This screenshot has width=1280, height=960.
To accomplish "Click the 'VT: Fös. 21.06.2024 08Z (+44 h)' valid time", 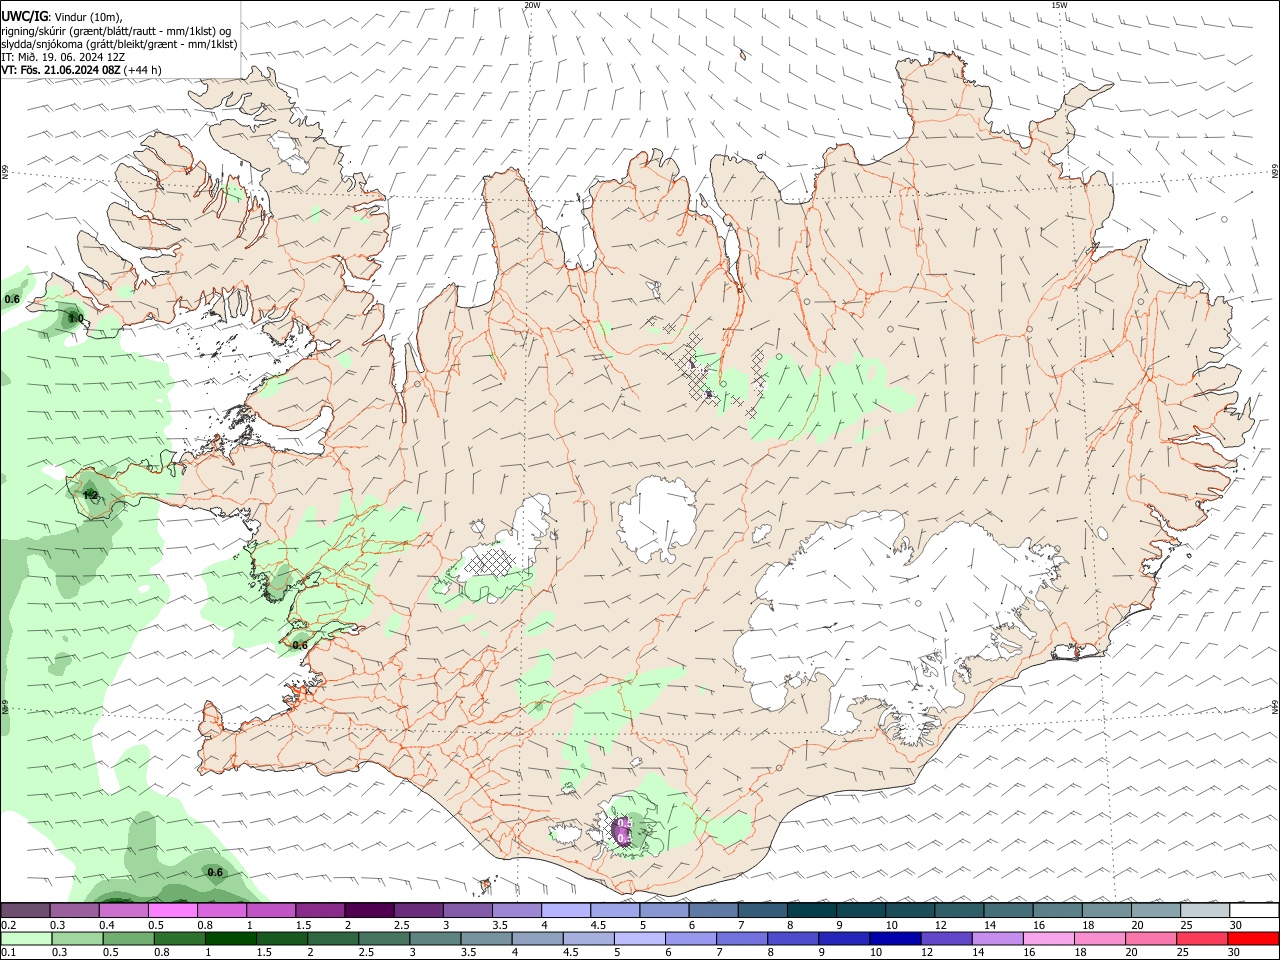I will [81, 70].
